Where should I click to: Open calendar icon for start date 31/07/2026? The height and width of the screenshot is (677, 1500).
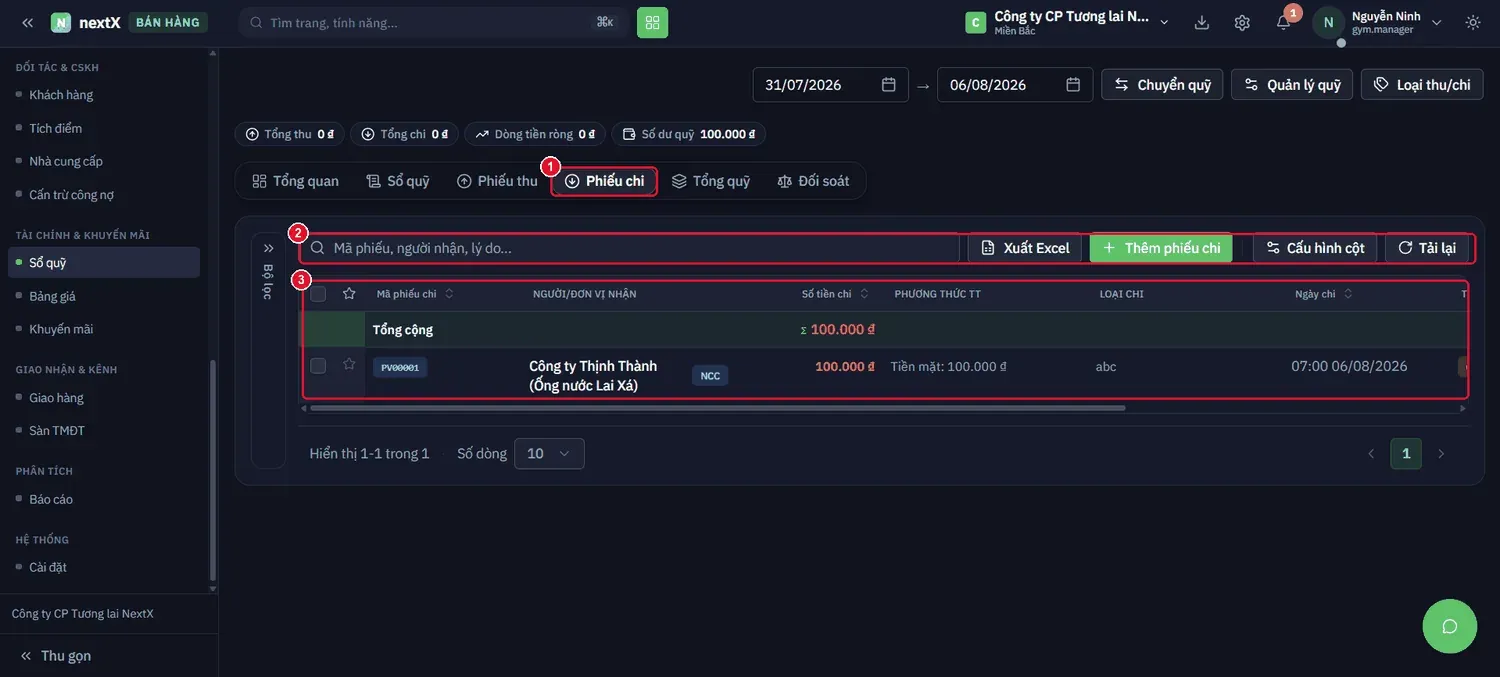point(888,85)
